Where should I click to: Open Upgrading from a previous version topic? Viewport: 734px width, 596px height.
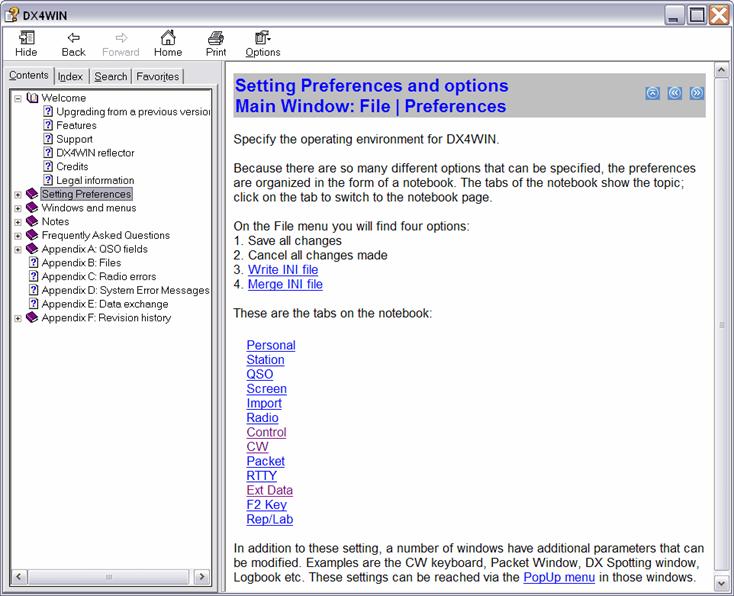(x=133, y=111)
